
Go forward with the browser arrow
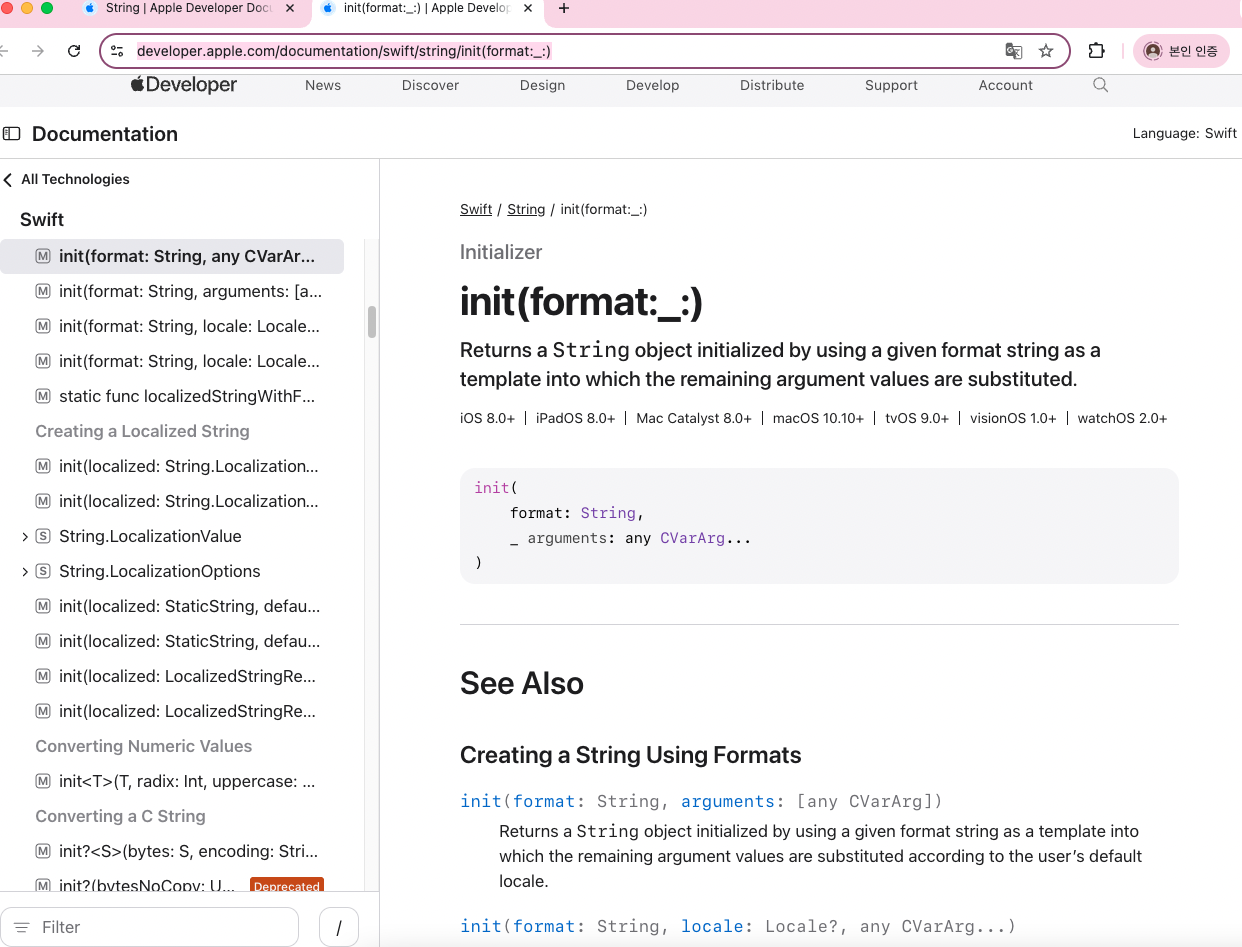pos(38,51)
